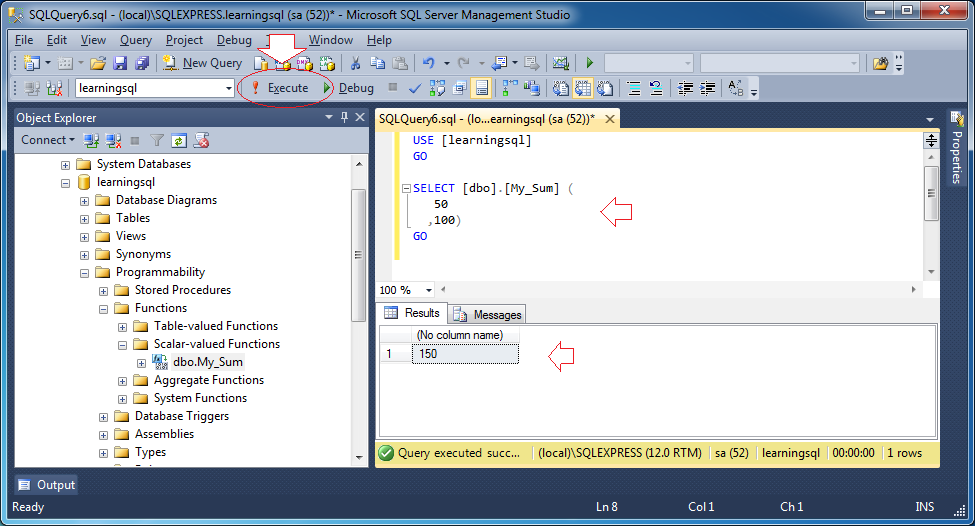Click the Object Explorer Refresh icon

click(x=178, y=141)
